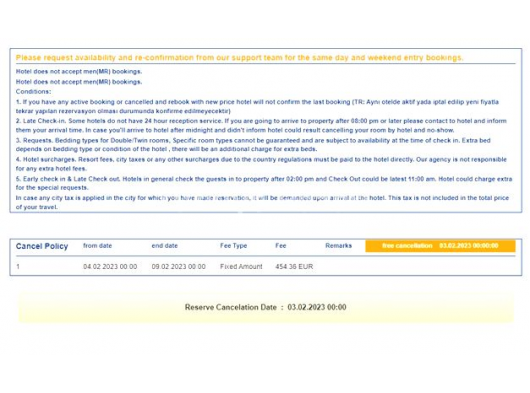
Task: Click the 'Fee' column header
Action: (281, 246)
